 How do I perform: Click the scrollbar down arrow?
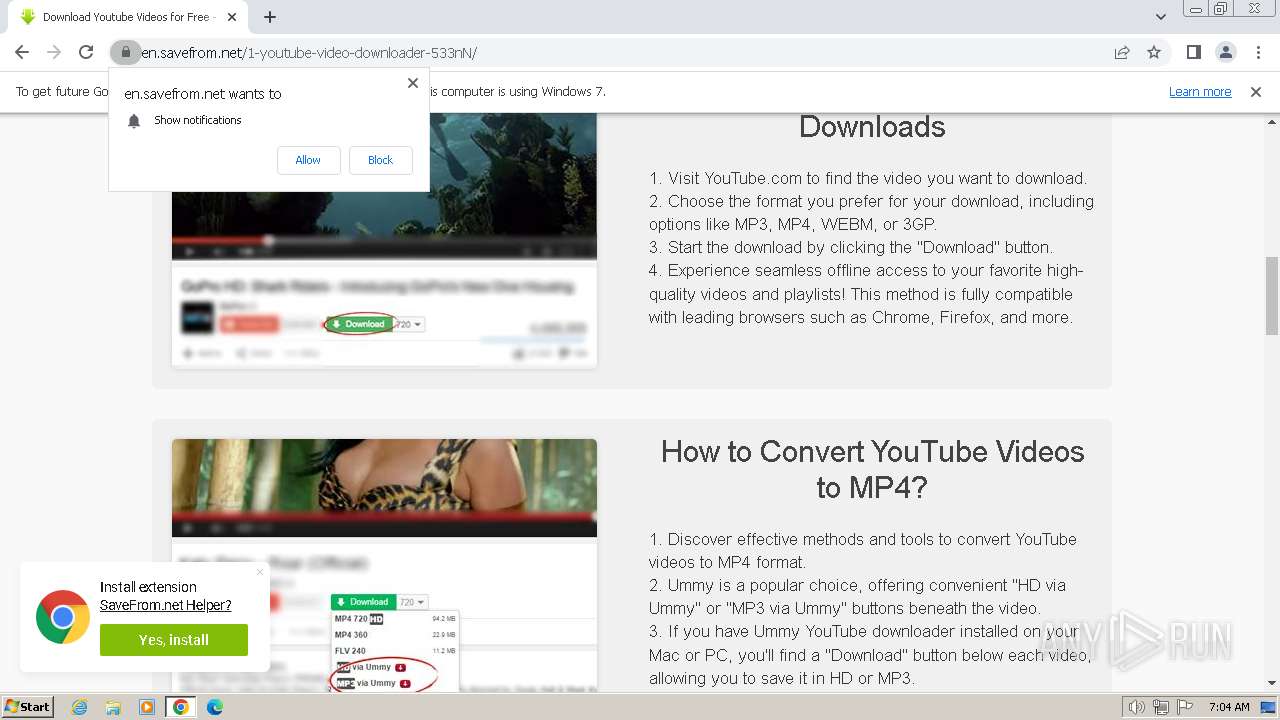1272,683
